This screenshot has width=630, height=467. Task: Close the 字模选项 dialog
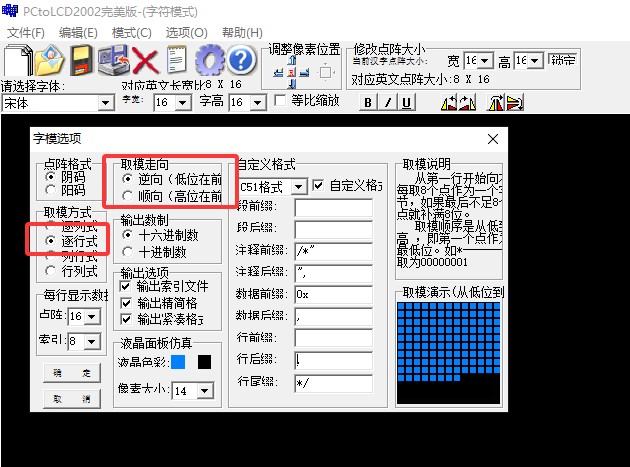pyautogui.click(x=493, y=139)
